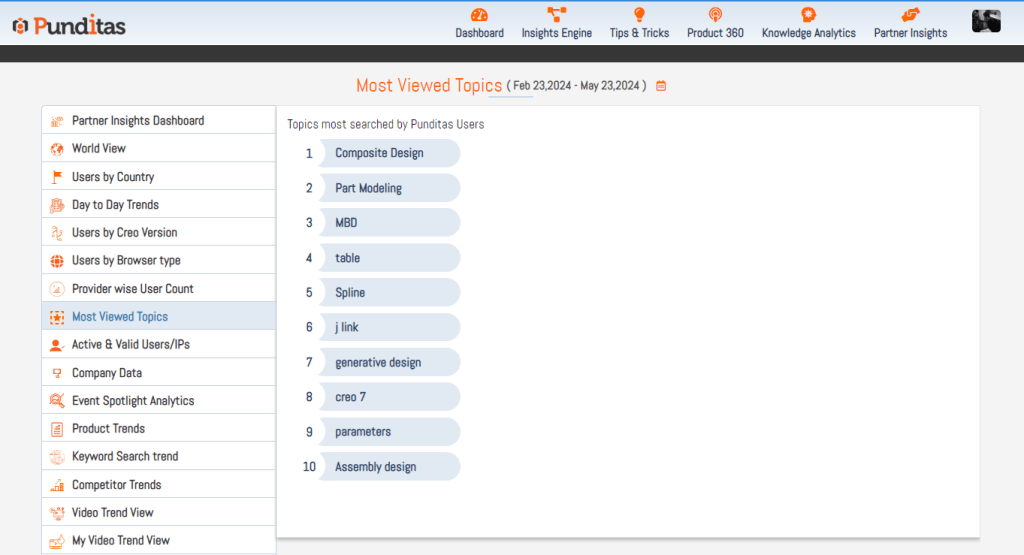Screen dimensions: 1024x555
Task: Click the Knowledge Analytics icon
Action: click(x=808, y=15)
